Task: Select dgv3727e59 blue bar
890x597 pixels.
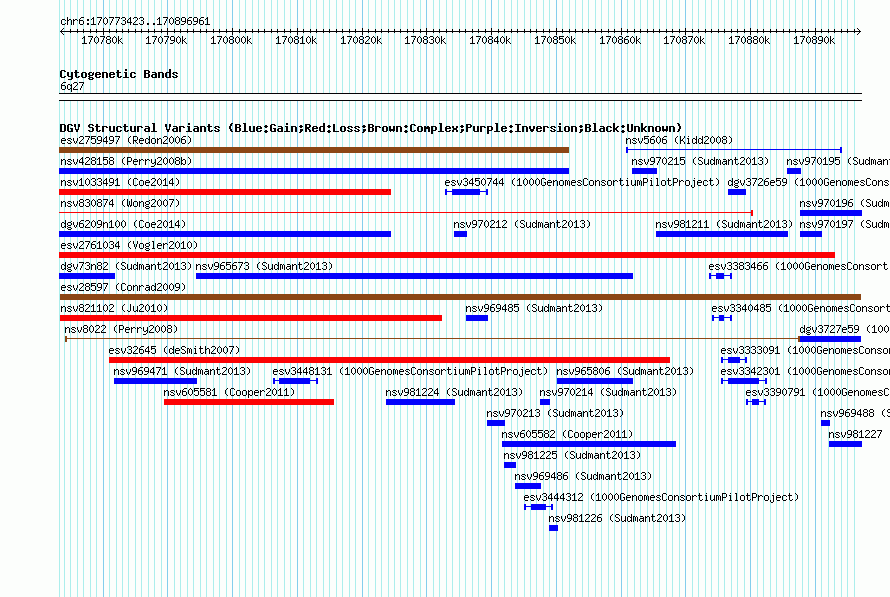Action: click(x=830, y=339)
